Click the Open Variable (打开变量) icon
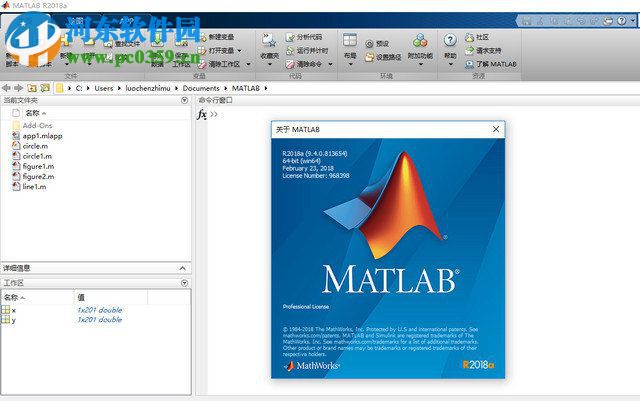640x401 pixels. pos(202,51)
